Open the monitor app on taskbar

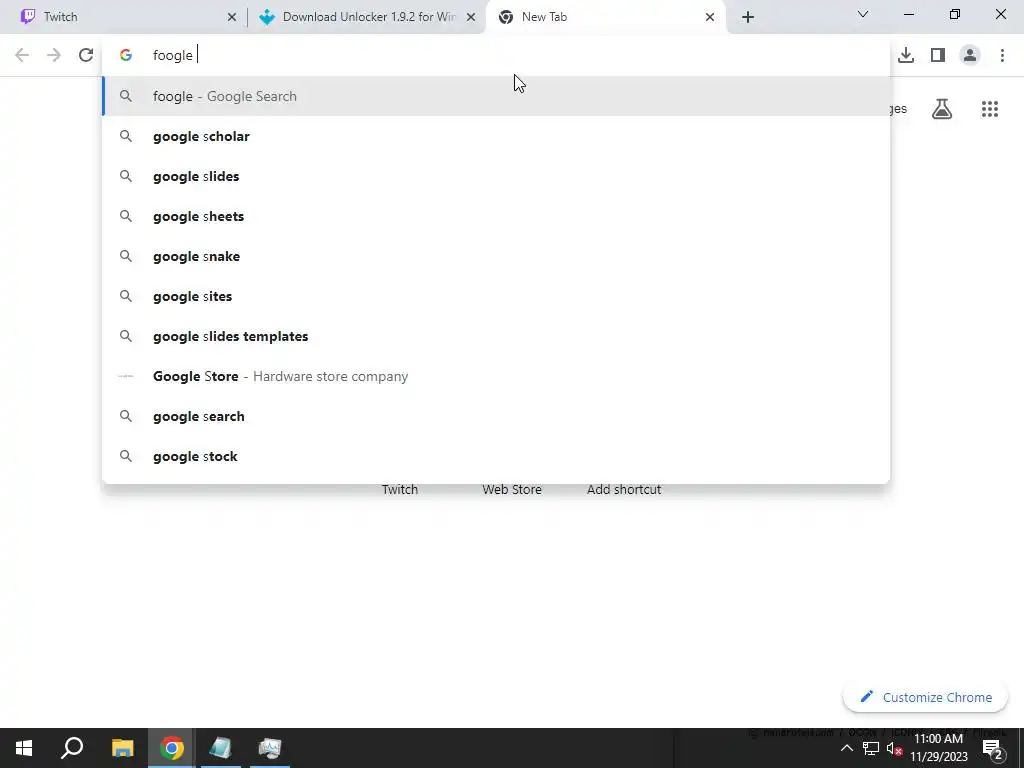point(270,748)
